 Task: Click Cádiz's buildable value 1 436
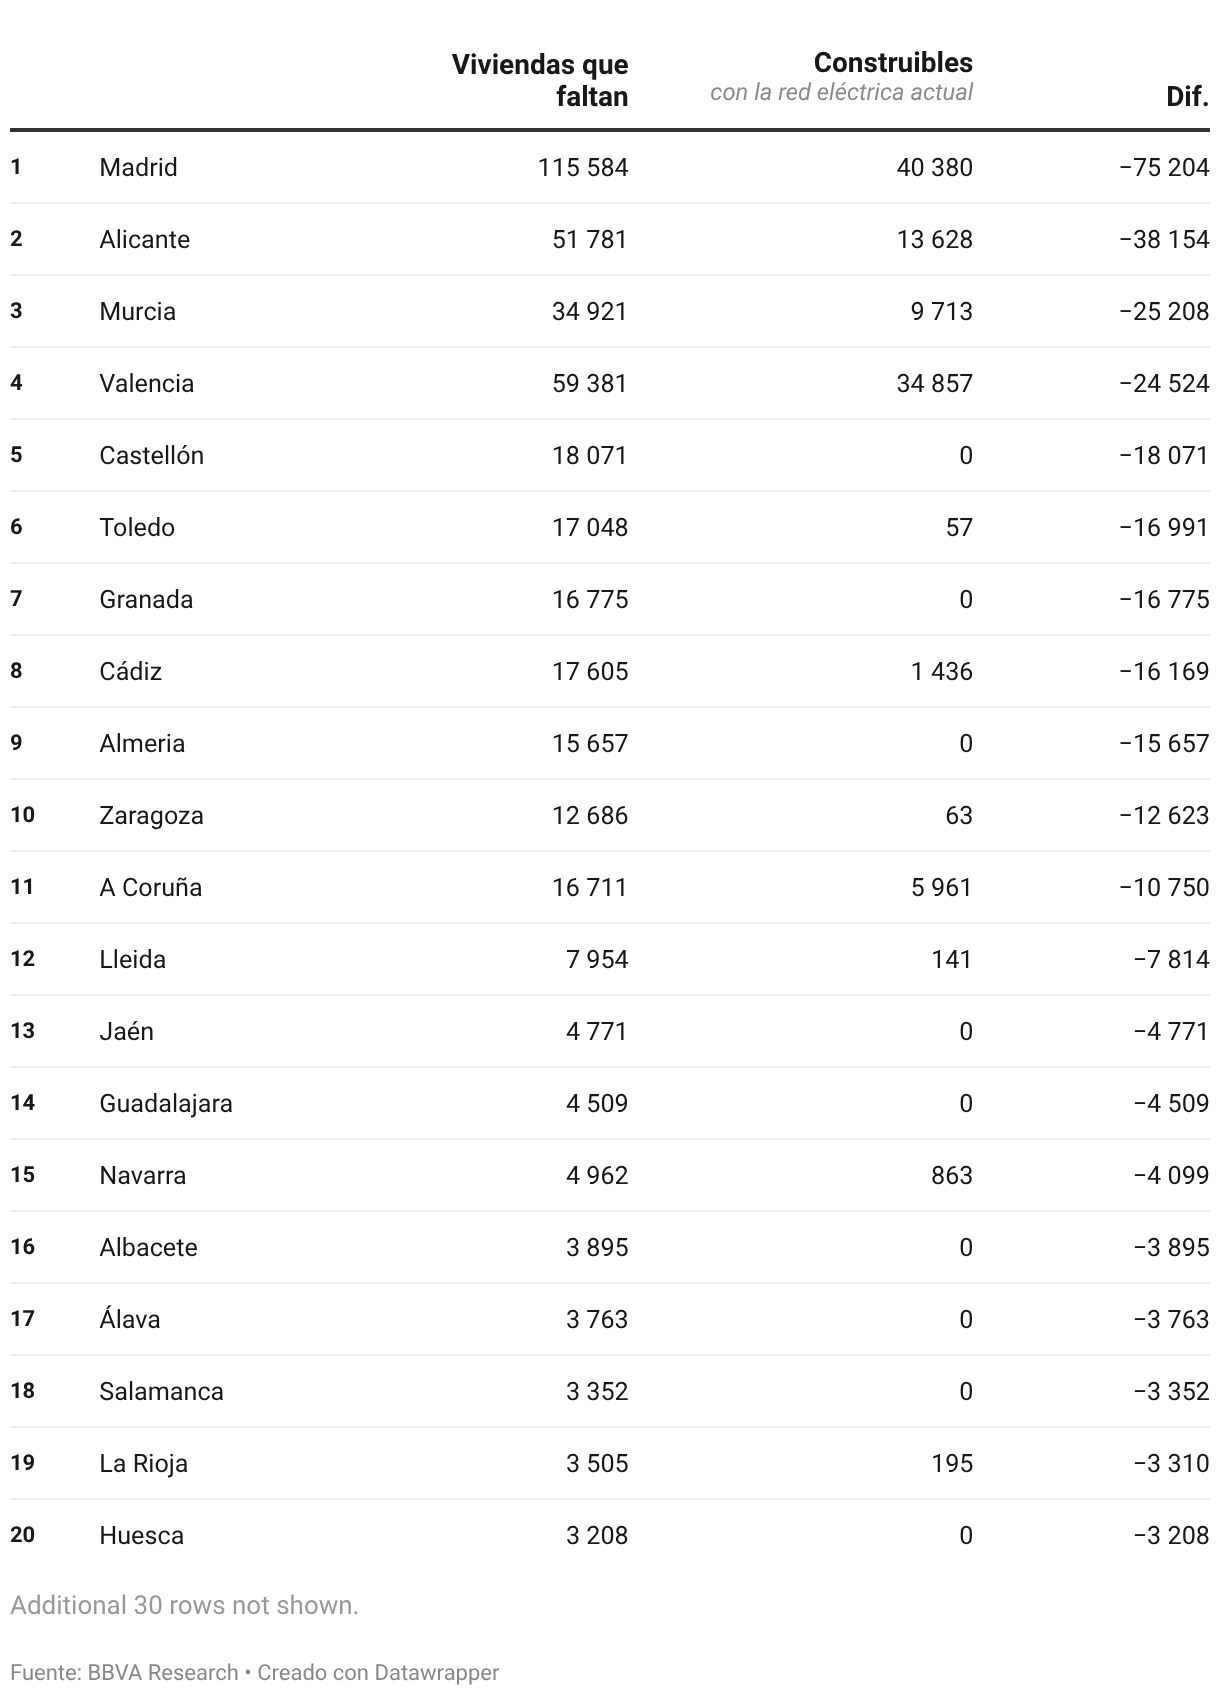941,671
